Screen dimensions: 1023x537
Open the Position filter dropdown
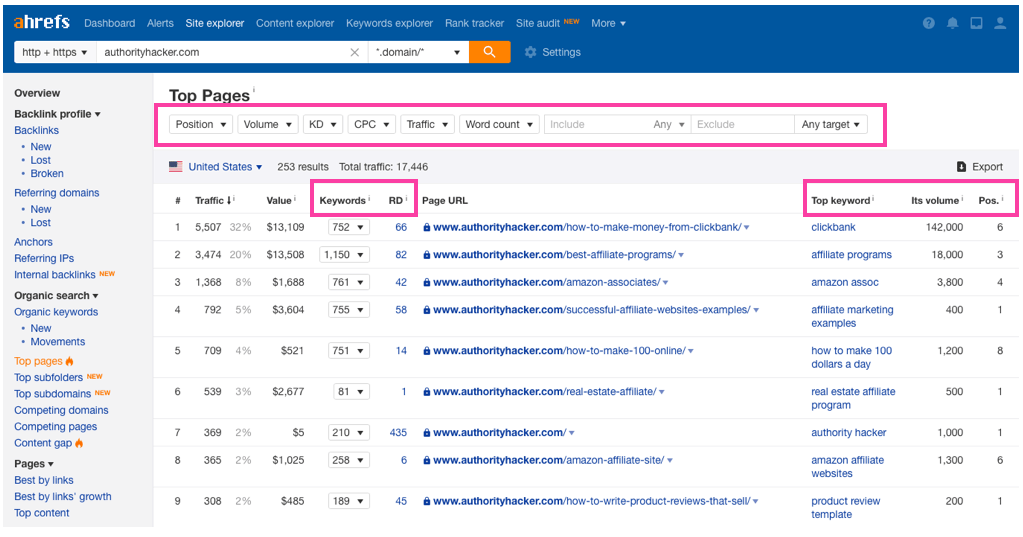pos(201,124)
